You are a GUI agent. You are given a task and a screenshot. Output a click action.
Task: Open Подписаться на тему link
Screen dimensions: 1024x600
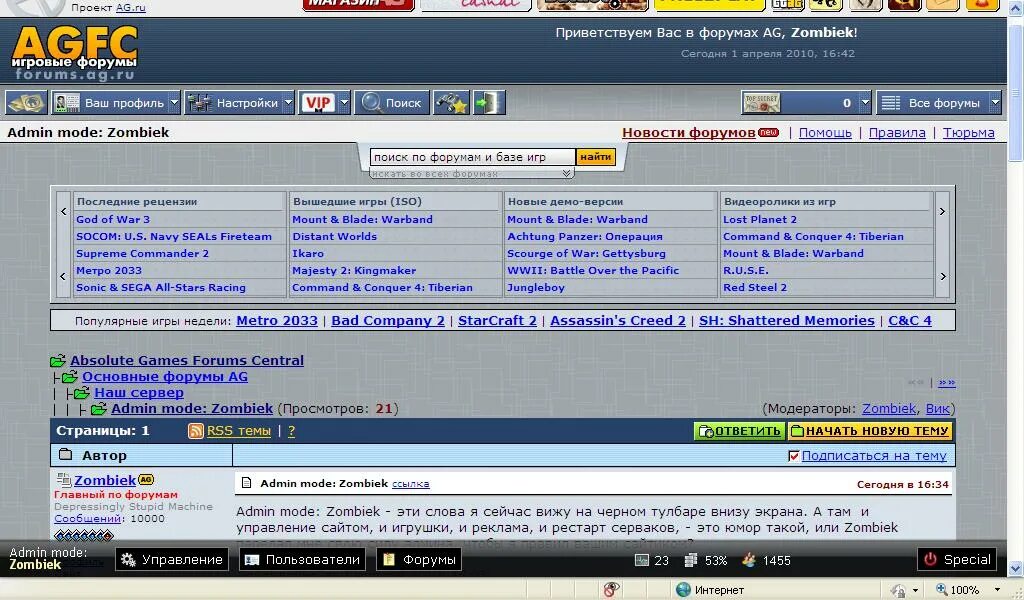coord(874,456)
